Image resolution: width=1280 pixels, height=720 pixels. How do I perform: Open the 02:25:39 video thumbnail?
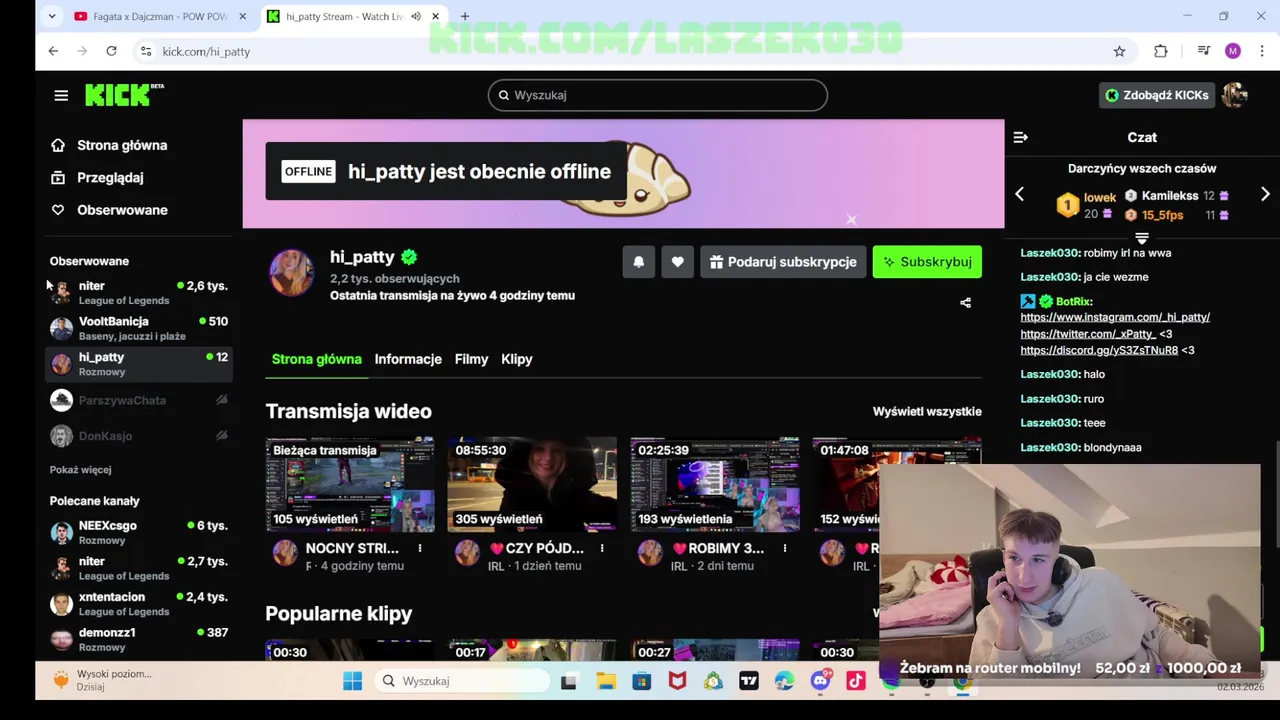715,484
